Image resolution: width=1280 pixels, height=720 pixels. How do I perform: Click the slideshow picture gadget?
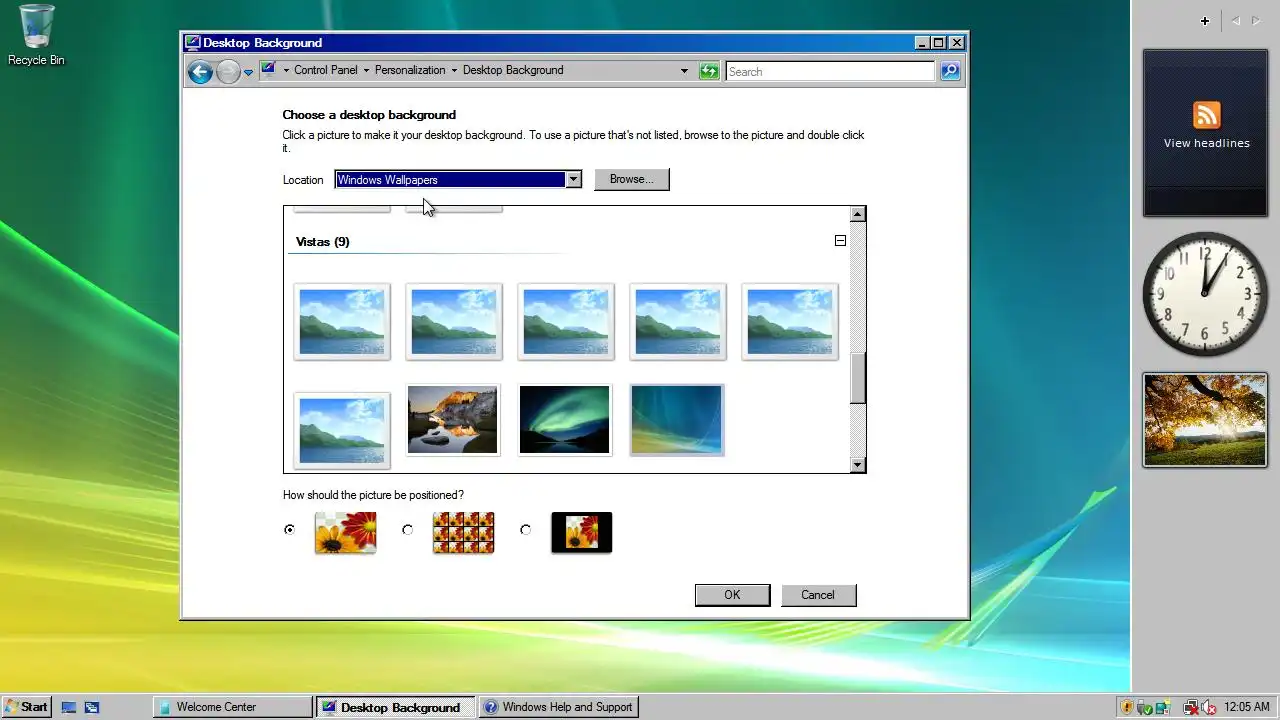pyautogui.click(x=1205, y=420)
